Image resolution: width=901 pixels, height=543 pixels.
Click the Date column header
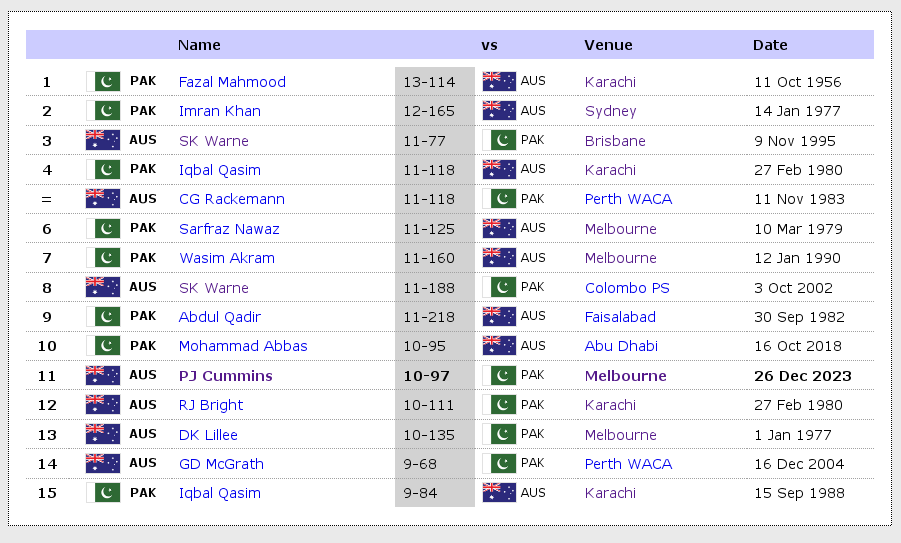[770, 45]
